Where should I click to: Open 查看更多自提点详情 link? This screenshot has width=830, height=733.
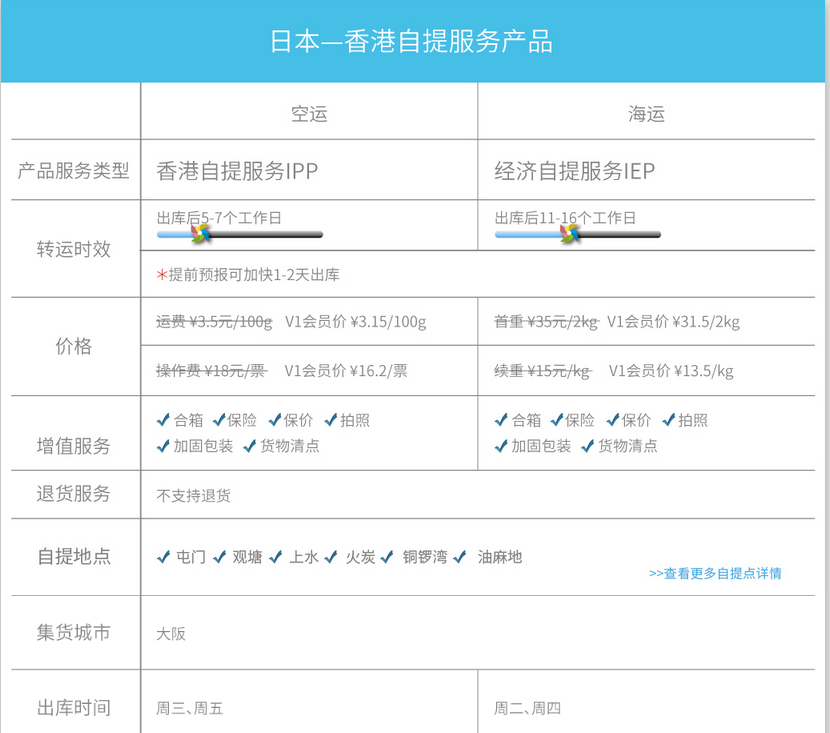tap(715, 573)
